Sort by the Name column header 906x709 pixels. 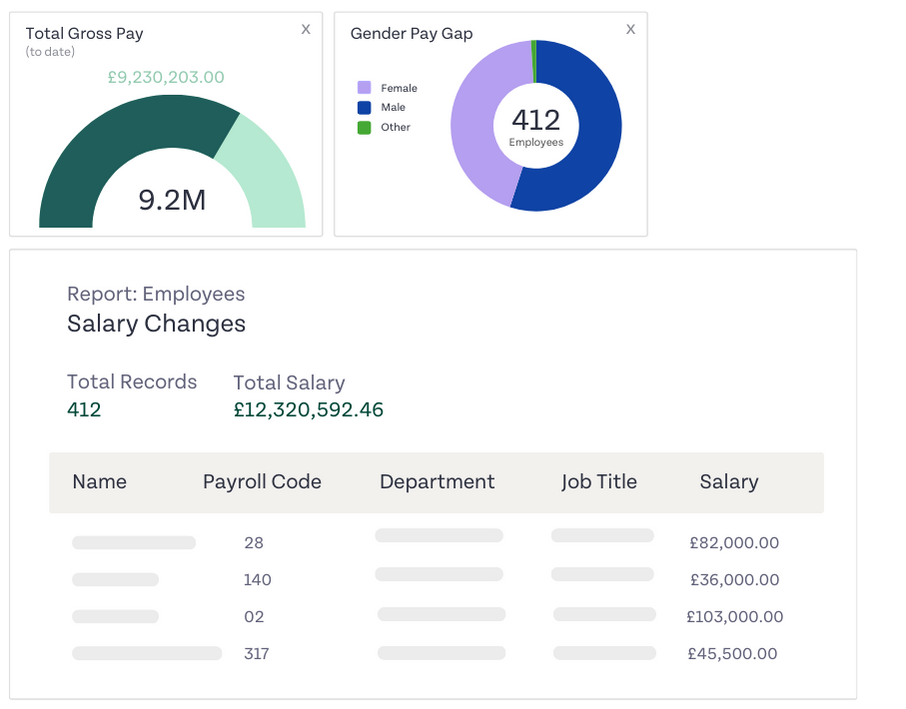[x=100, y=482]
